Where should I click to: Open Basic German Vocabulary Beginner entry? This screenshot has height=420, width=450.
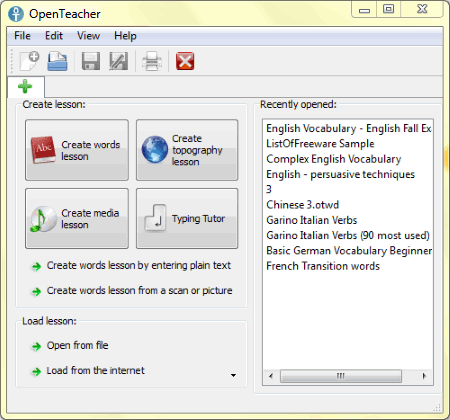[x=348, y=251]
